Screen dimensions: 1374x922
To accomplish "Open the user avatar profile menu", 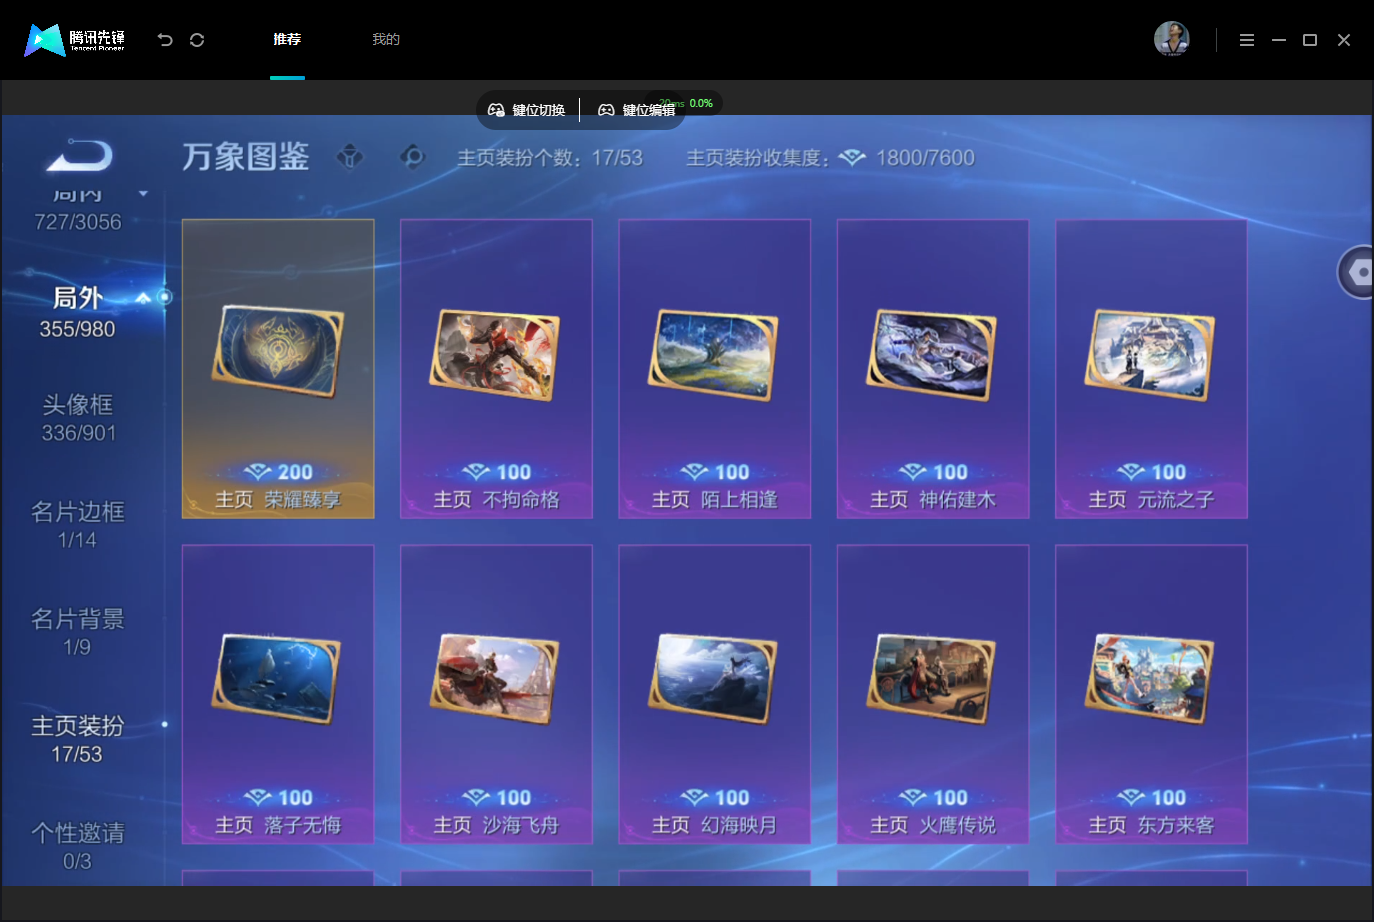I will (x=1172, y=39).
